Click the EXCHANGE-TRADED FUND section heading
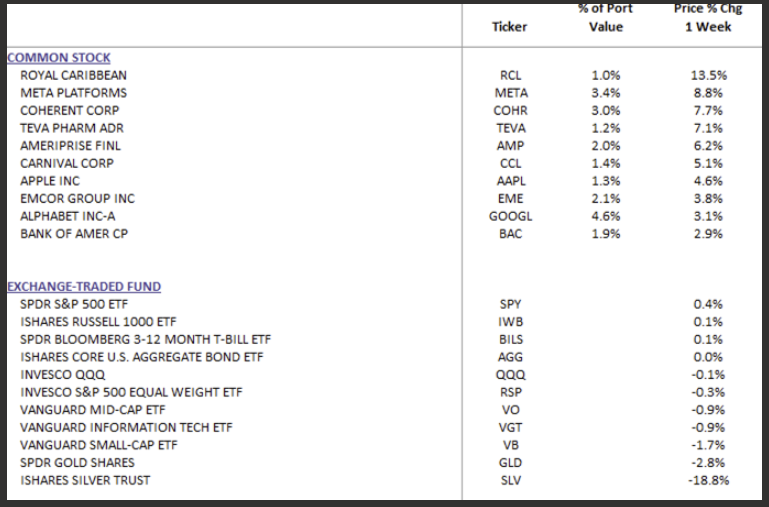Image resolution: width=769 pixels, height=507 pixels. (x=84, y=287)
